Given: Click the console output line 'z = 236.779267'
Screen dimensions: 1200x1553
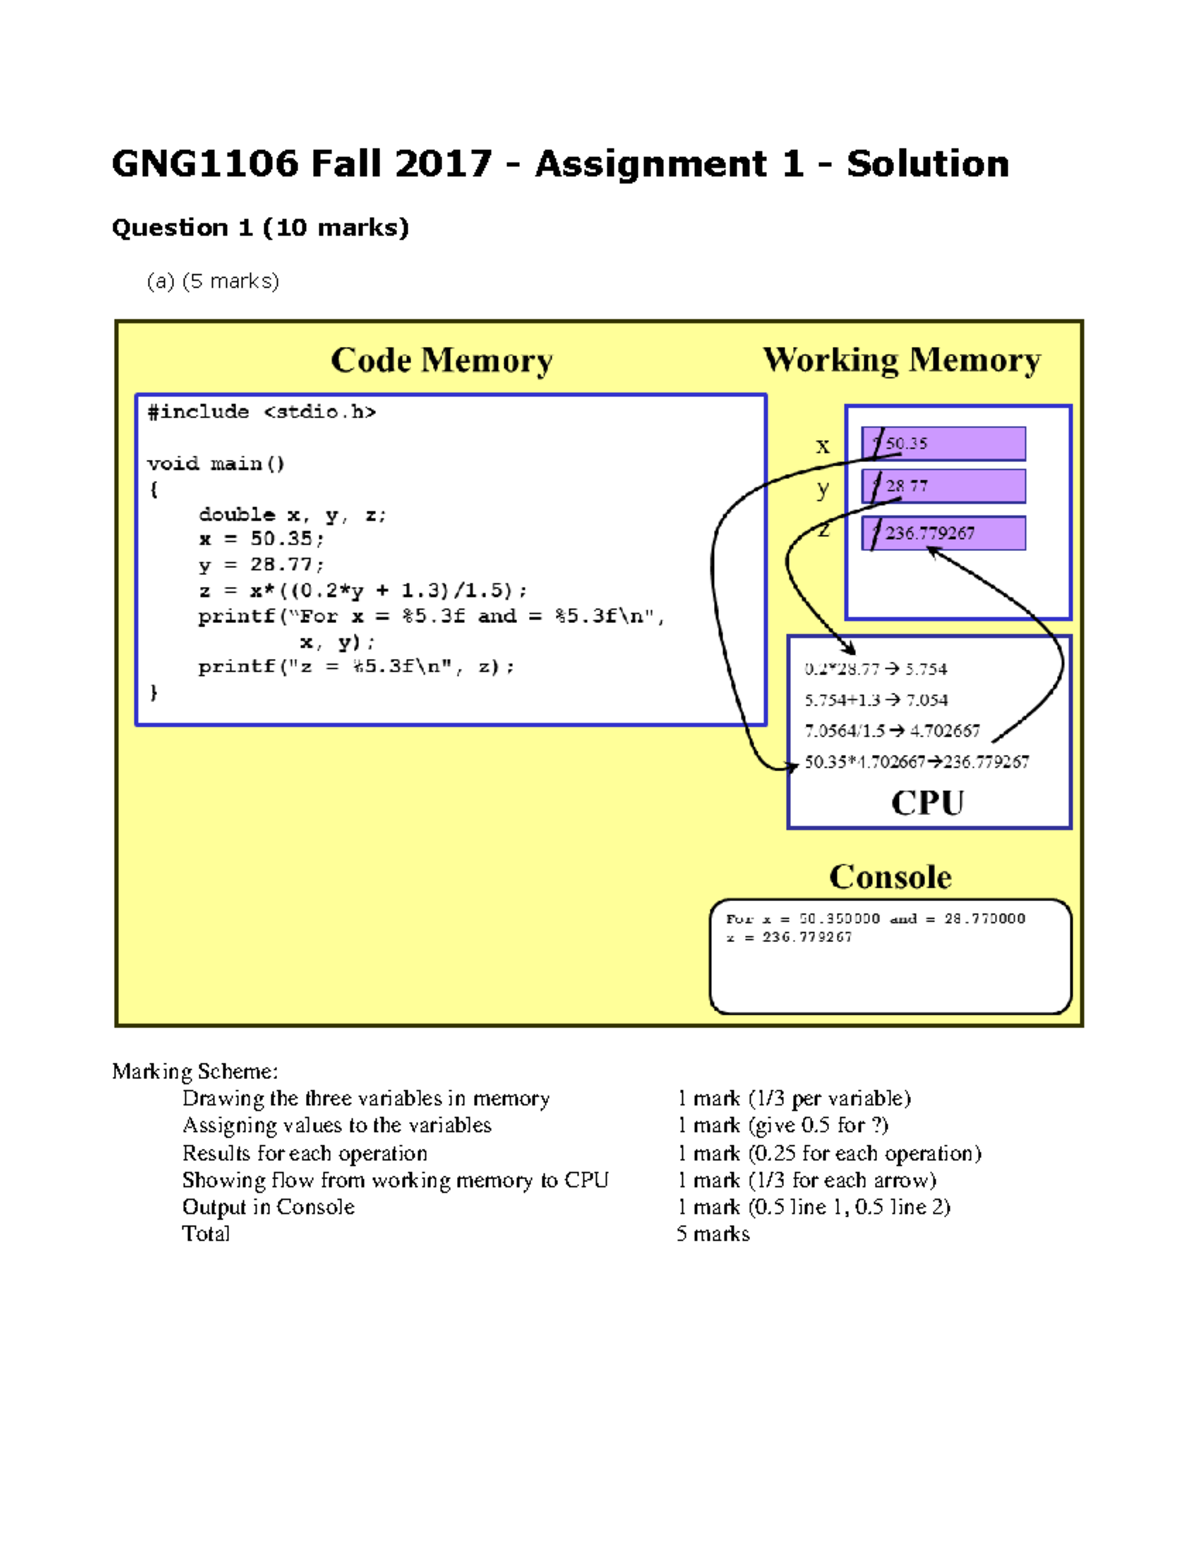Looking at the screenshot, I should 789,938.
